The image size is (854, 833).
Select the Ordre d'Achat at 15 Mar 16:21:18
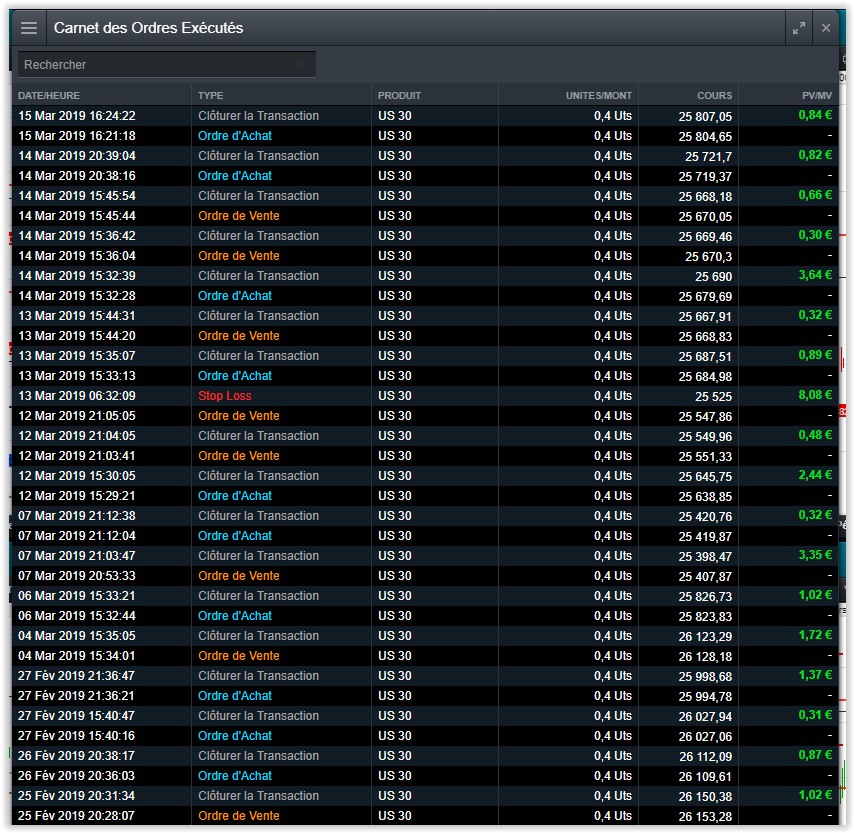click(235, 136)
